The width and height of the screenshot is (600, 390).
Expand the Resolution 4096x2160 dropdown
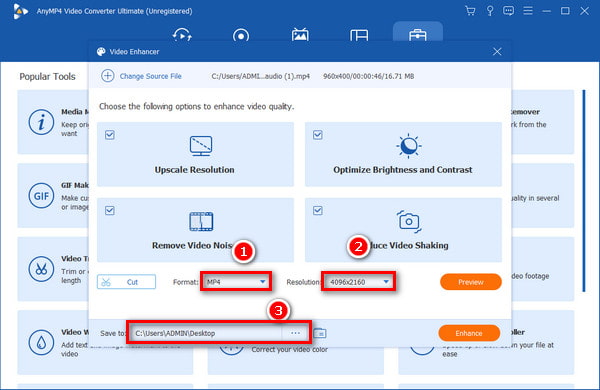(x=359, y=282)
